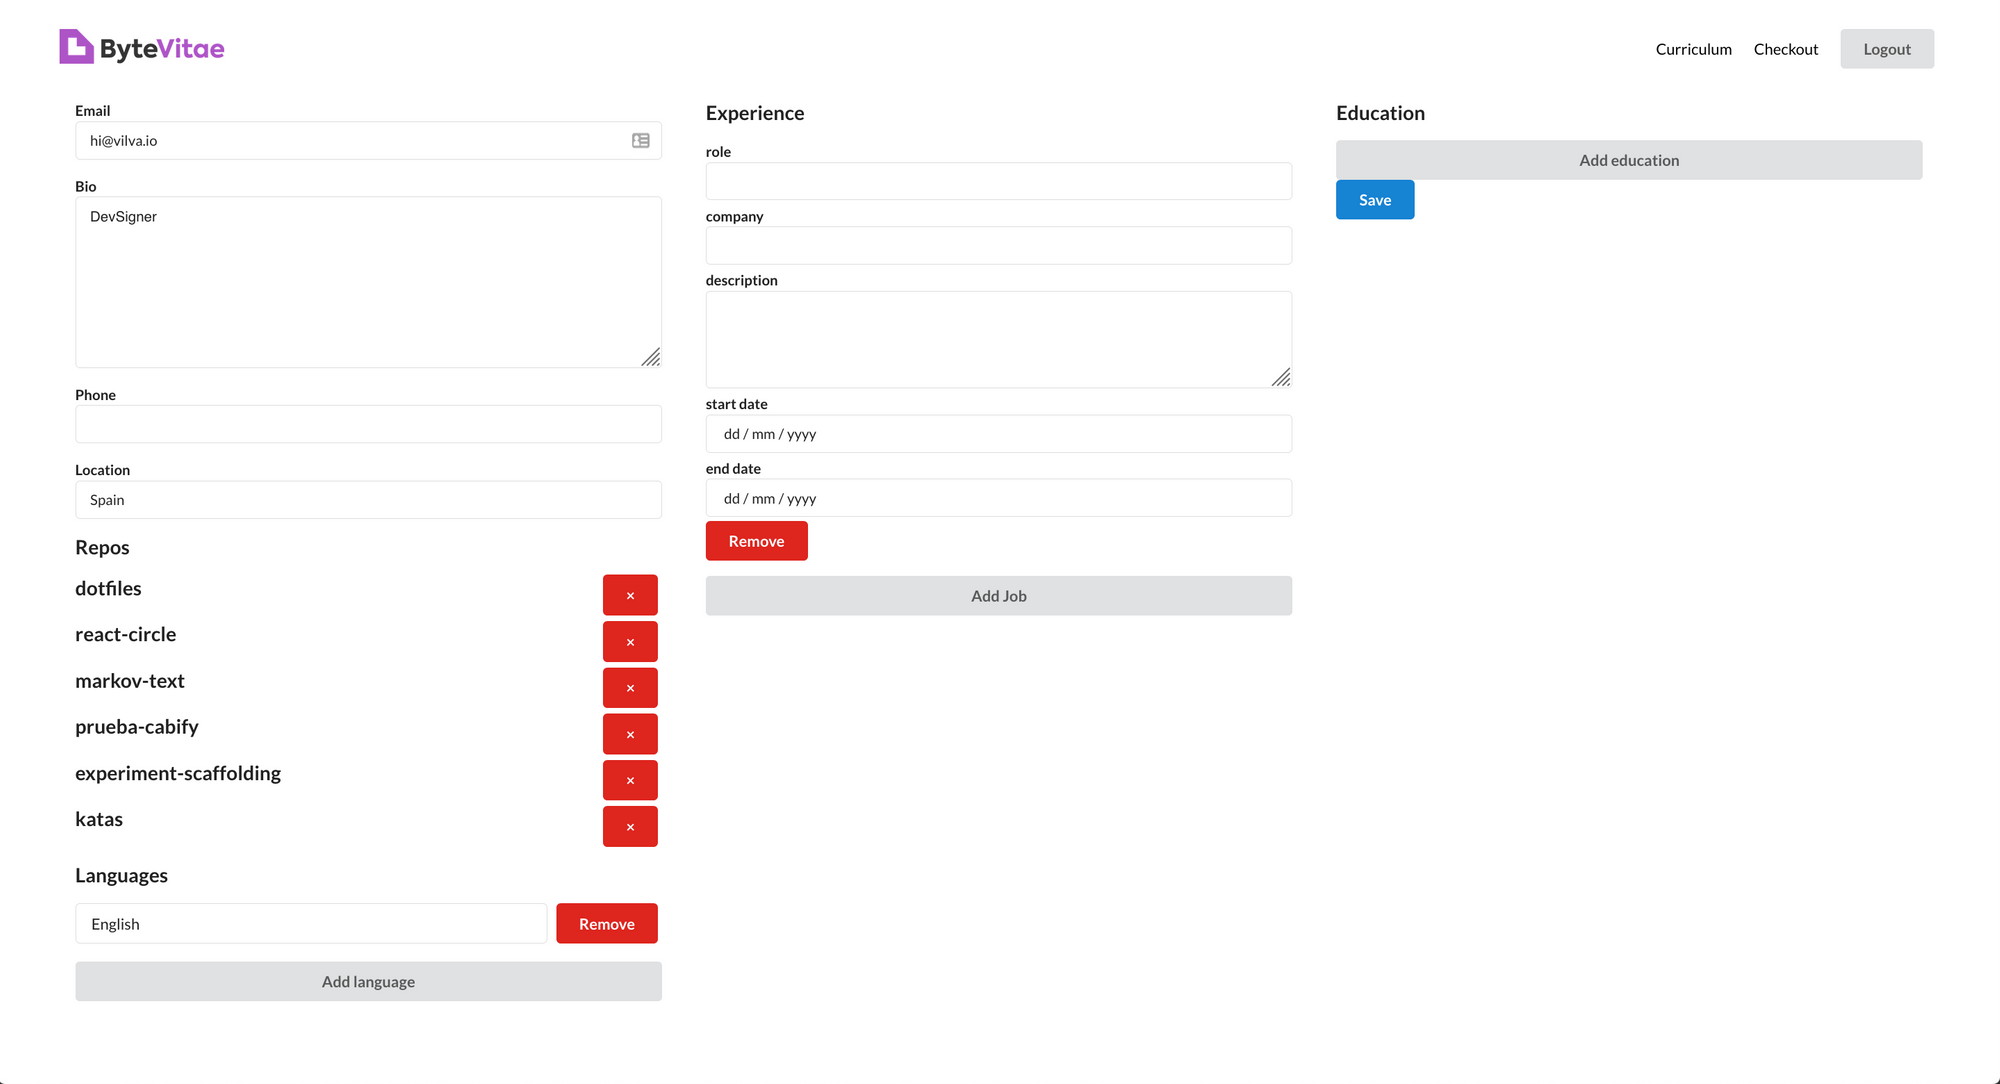Screen dimensions: 2000x1084
Task: Focus the Bio text area
Action: [x=368, y=282]
